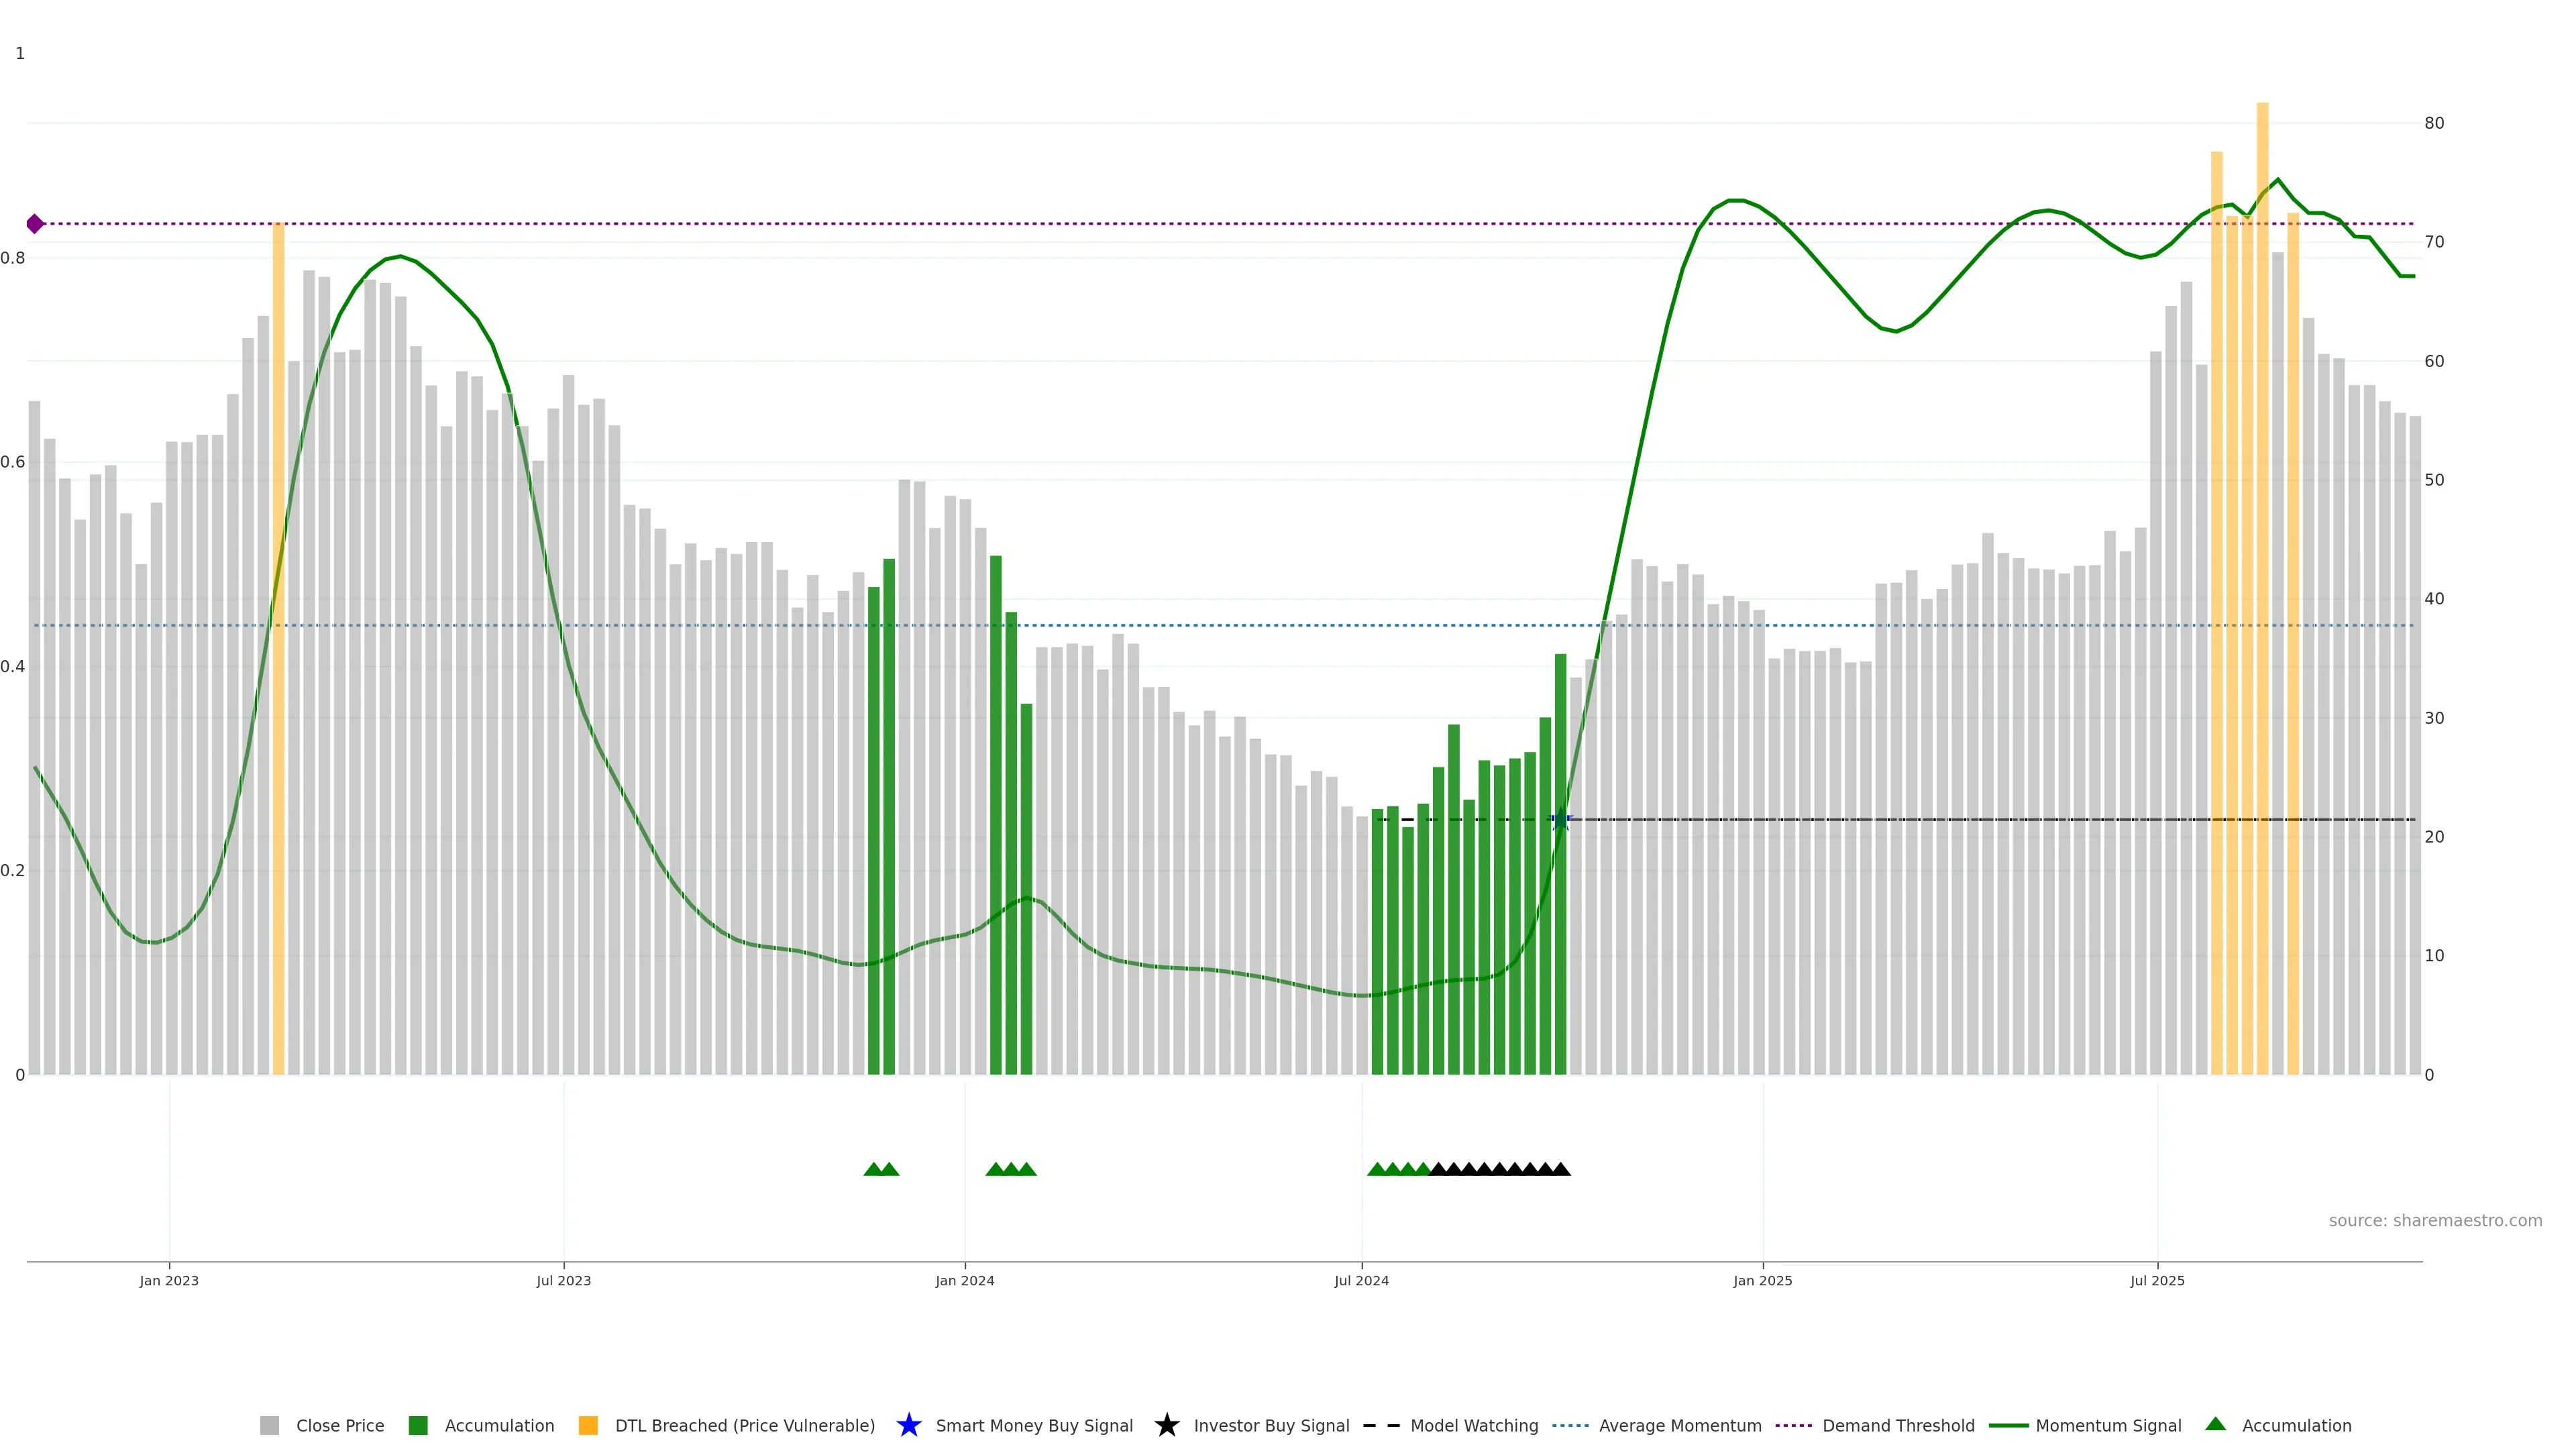Toggle the Close Price legend label
Viewport: 2576px width, 1449px height.
(x=340, y=1425)
